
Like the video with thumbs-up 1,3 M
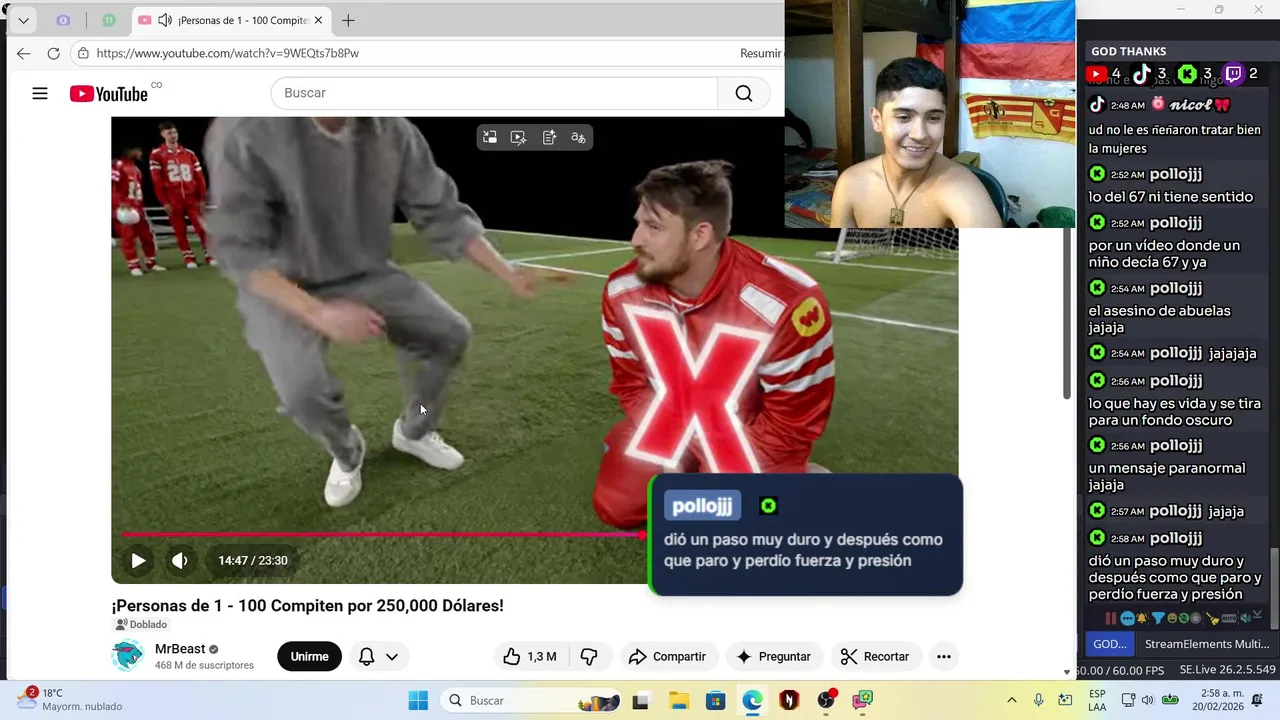530,656
